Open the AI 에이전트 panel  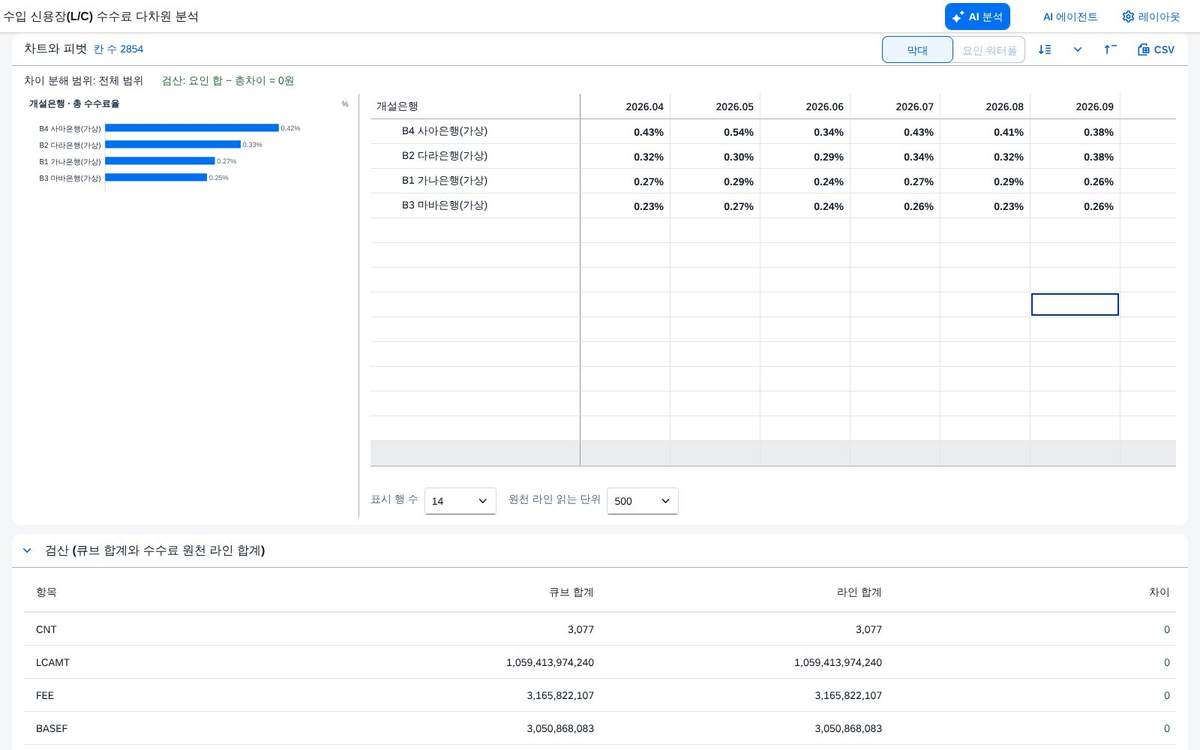tap(1070, 17)
